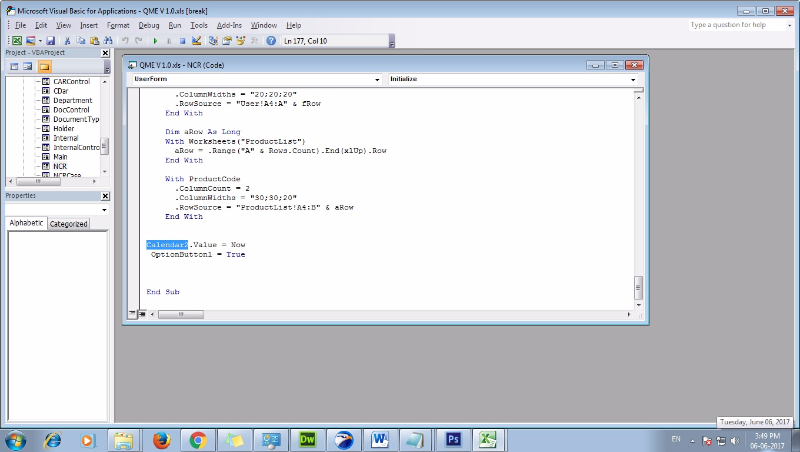This screenshot has height=452, width=800.
Task: Click the Toggle Folders button in Project pane
Action: coord(45,66)
